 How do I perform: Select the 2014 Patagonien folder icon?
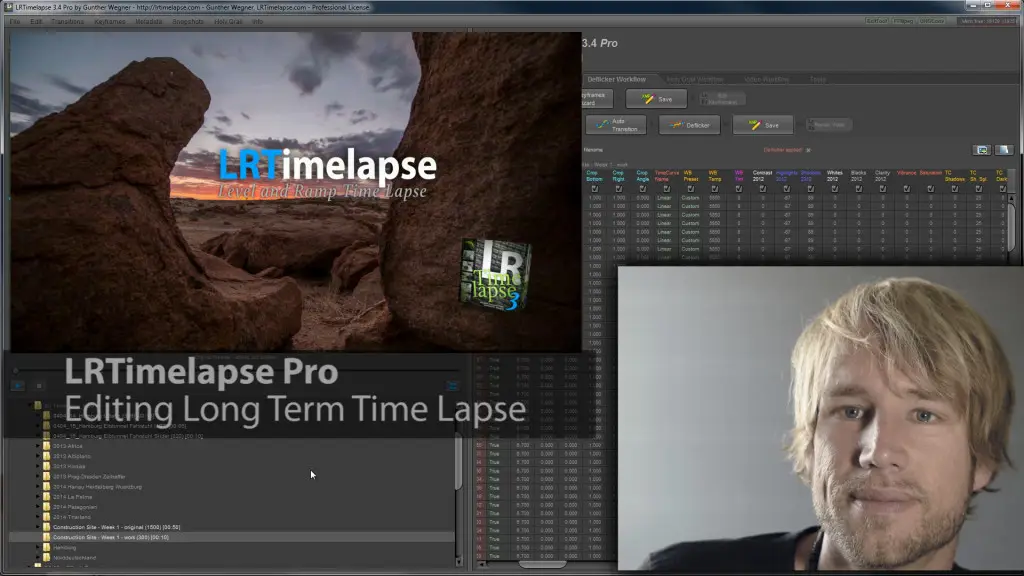point(46,507)
